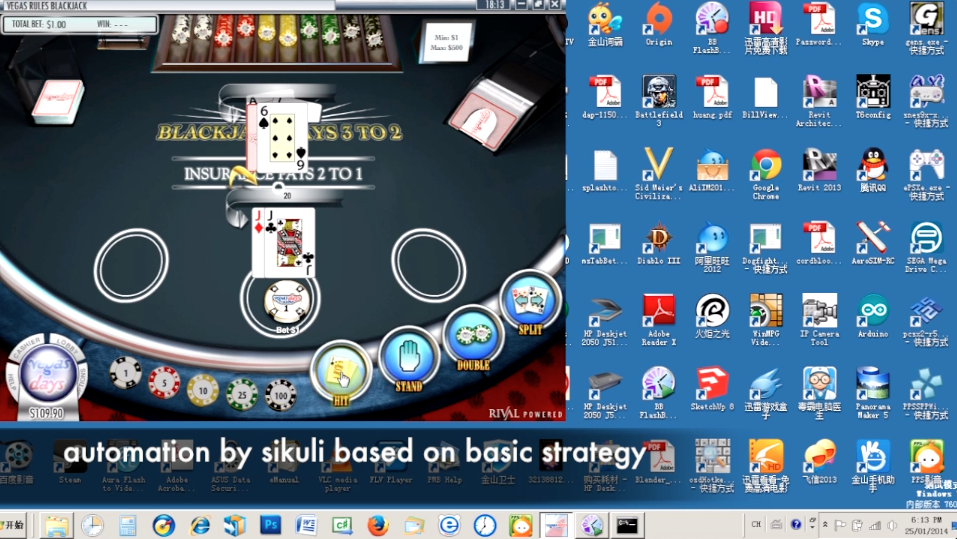This screenshot has height=539, width=957.
Task: Open Word from the taskbar
Action: 306,525
